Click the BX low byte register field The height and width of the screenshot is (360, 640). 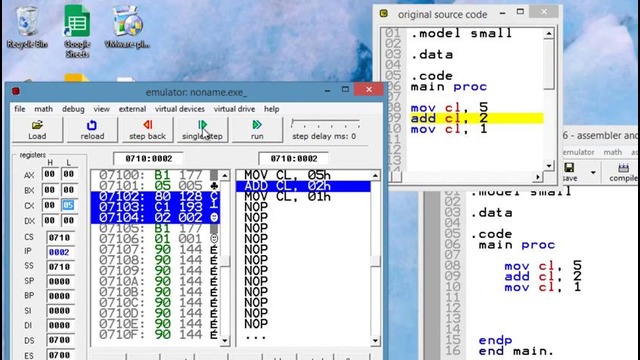pyautogui.click(x=69, y=190)
